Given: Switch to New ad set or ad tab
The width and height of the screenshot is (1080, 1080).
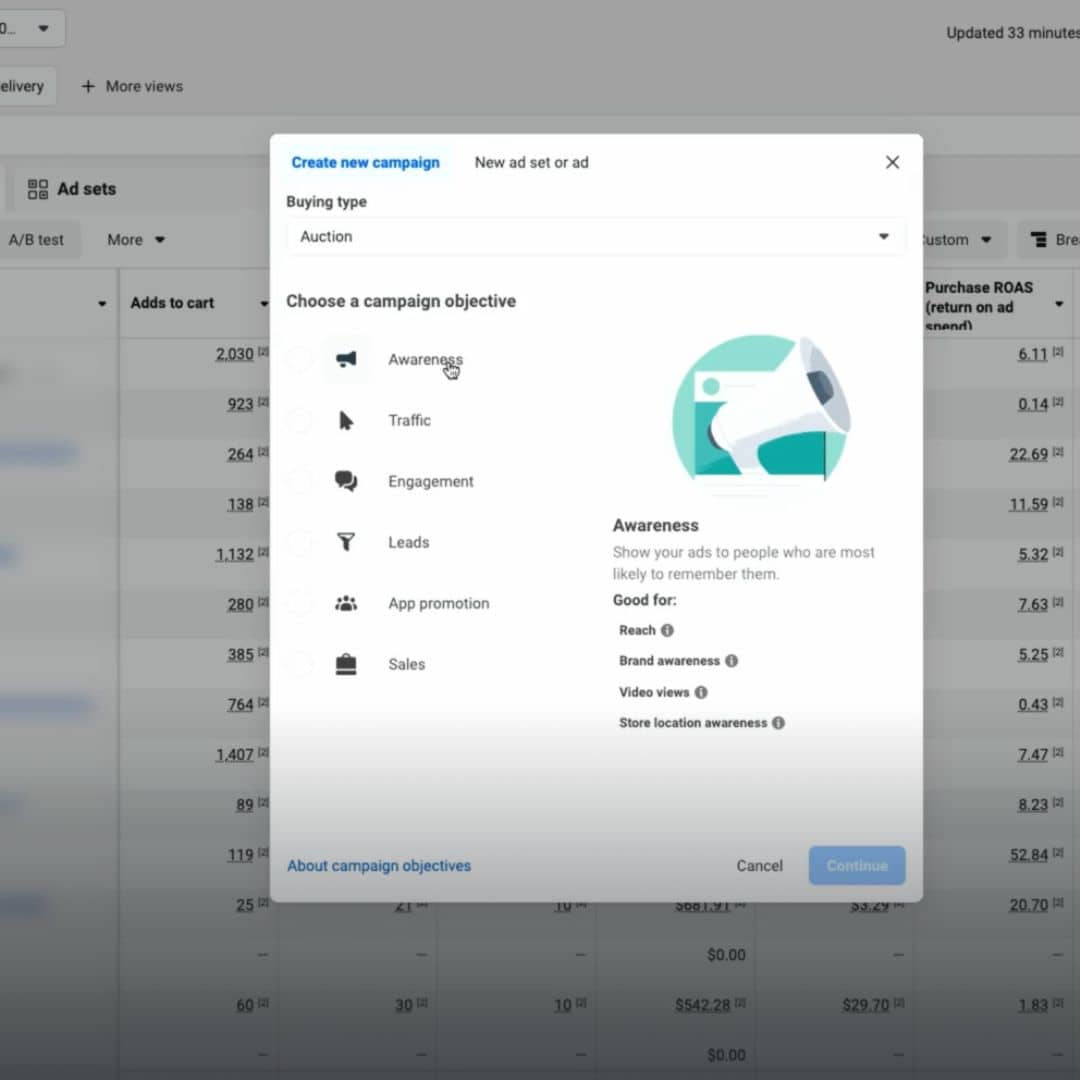Looking at the screenshot, I should [531, 162].
